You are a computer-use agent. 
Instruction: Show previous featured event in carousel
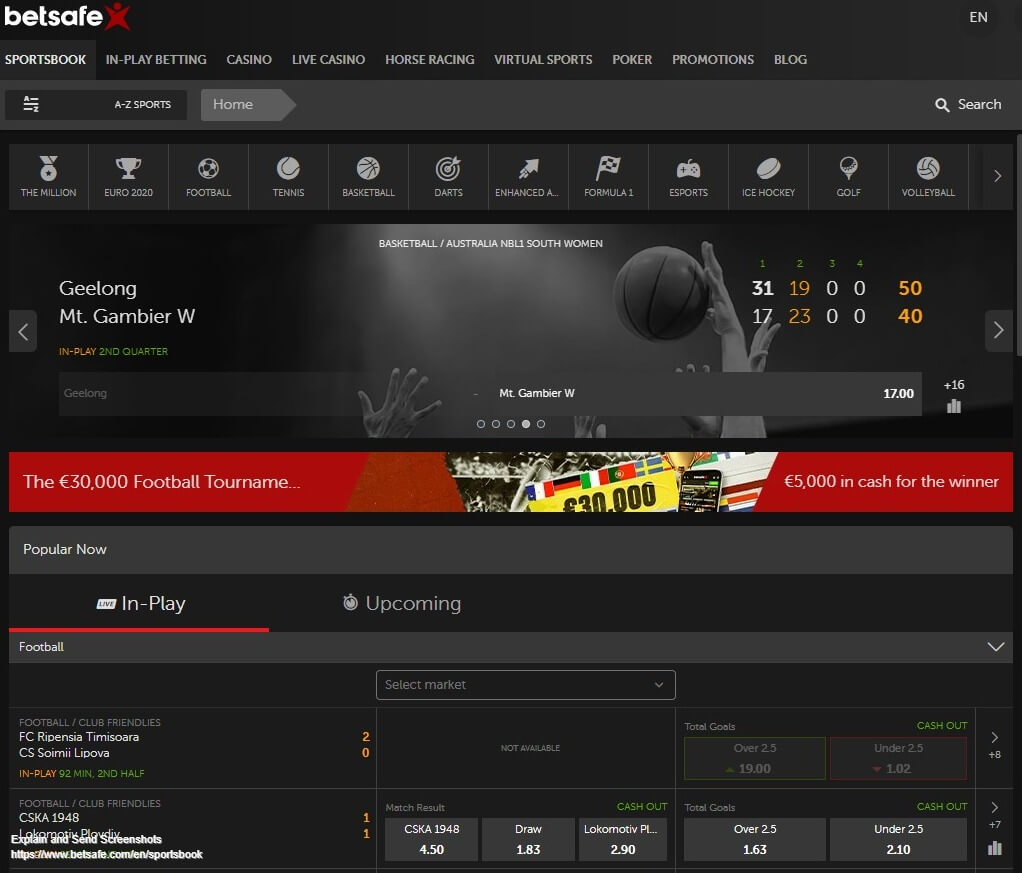point(23,332)
